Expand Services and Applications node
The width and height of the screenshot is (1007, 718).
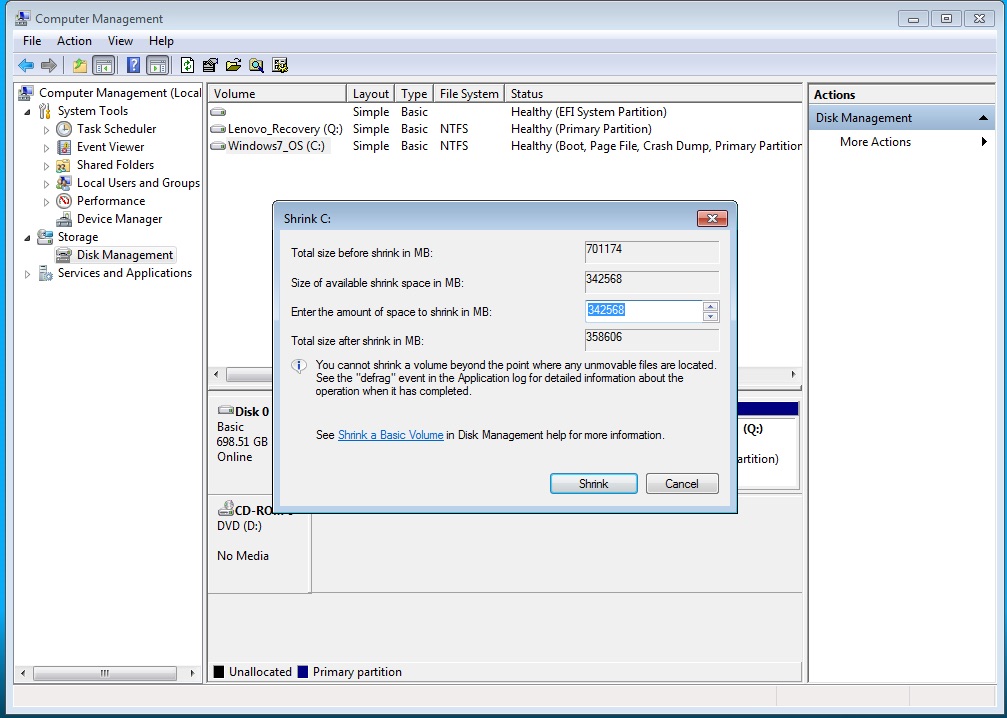(x=27, y=274)
